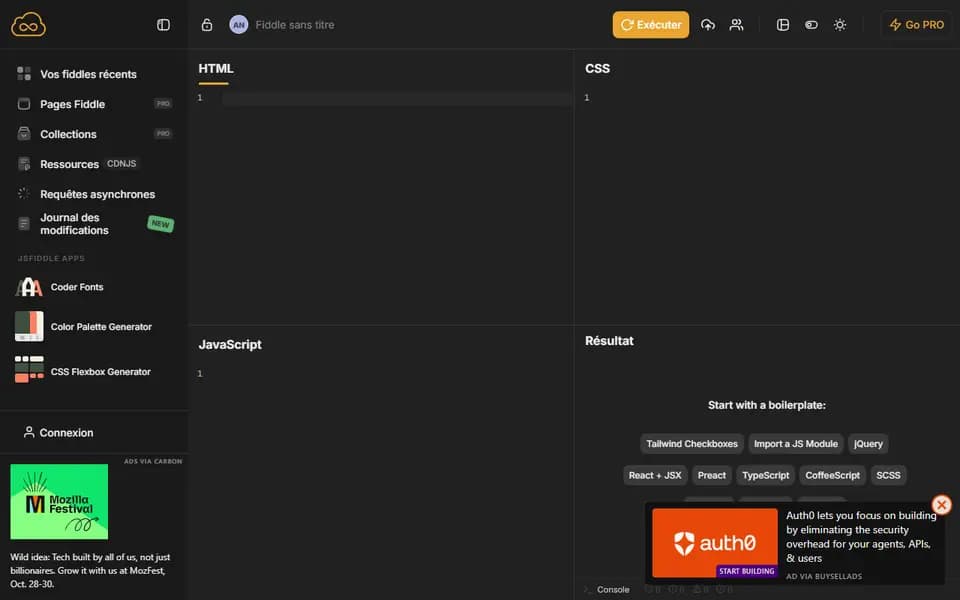Click the Coder Fonts label
The width and height of the screenshot is (960, 600).
(77, 287)
